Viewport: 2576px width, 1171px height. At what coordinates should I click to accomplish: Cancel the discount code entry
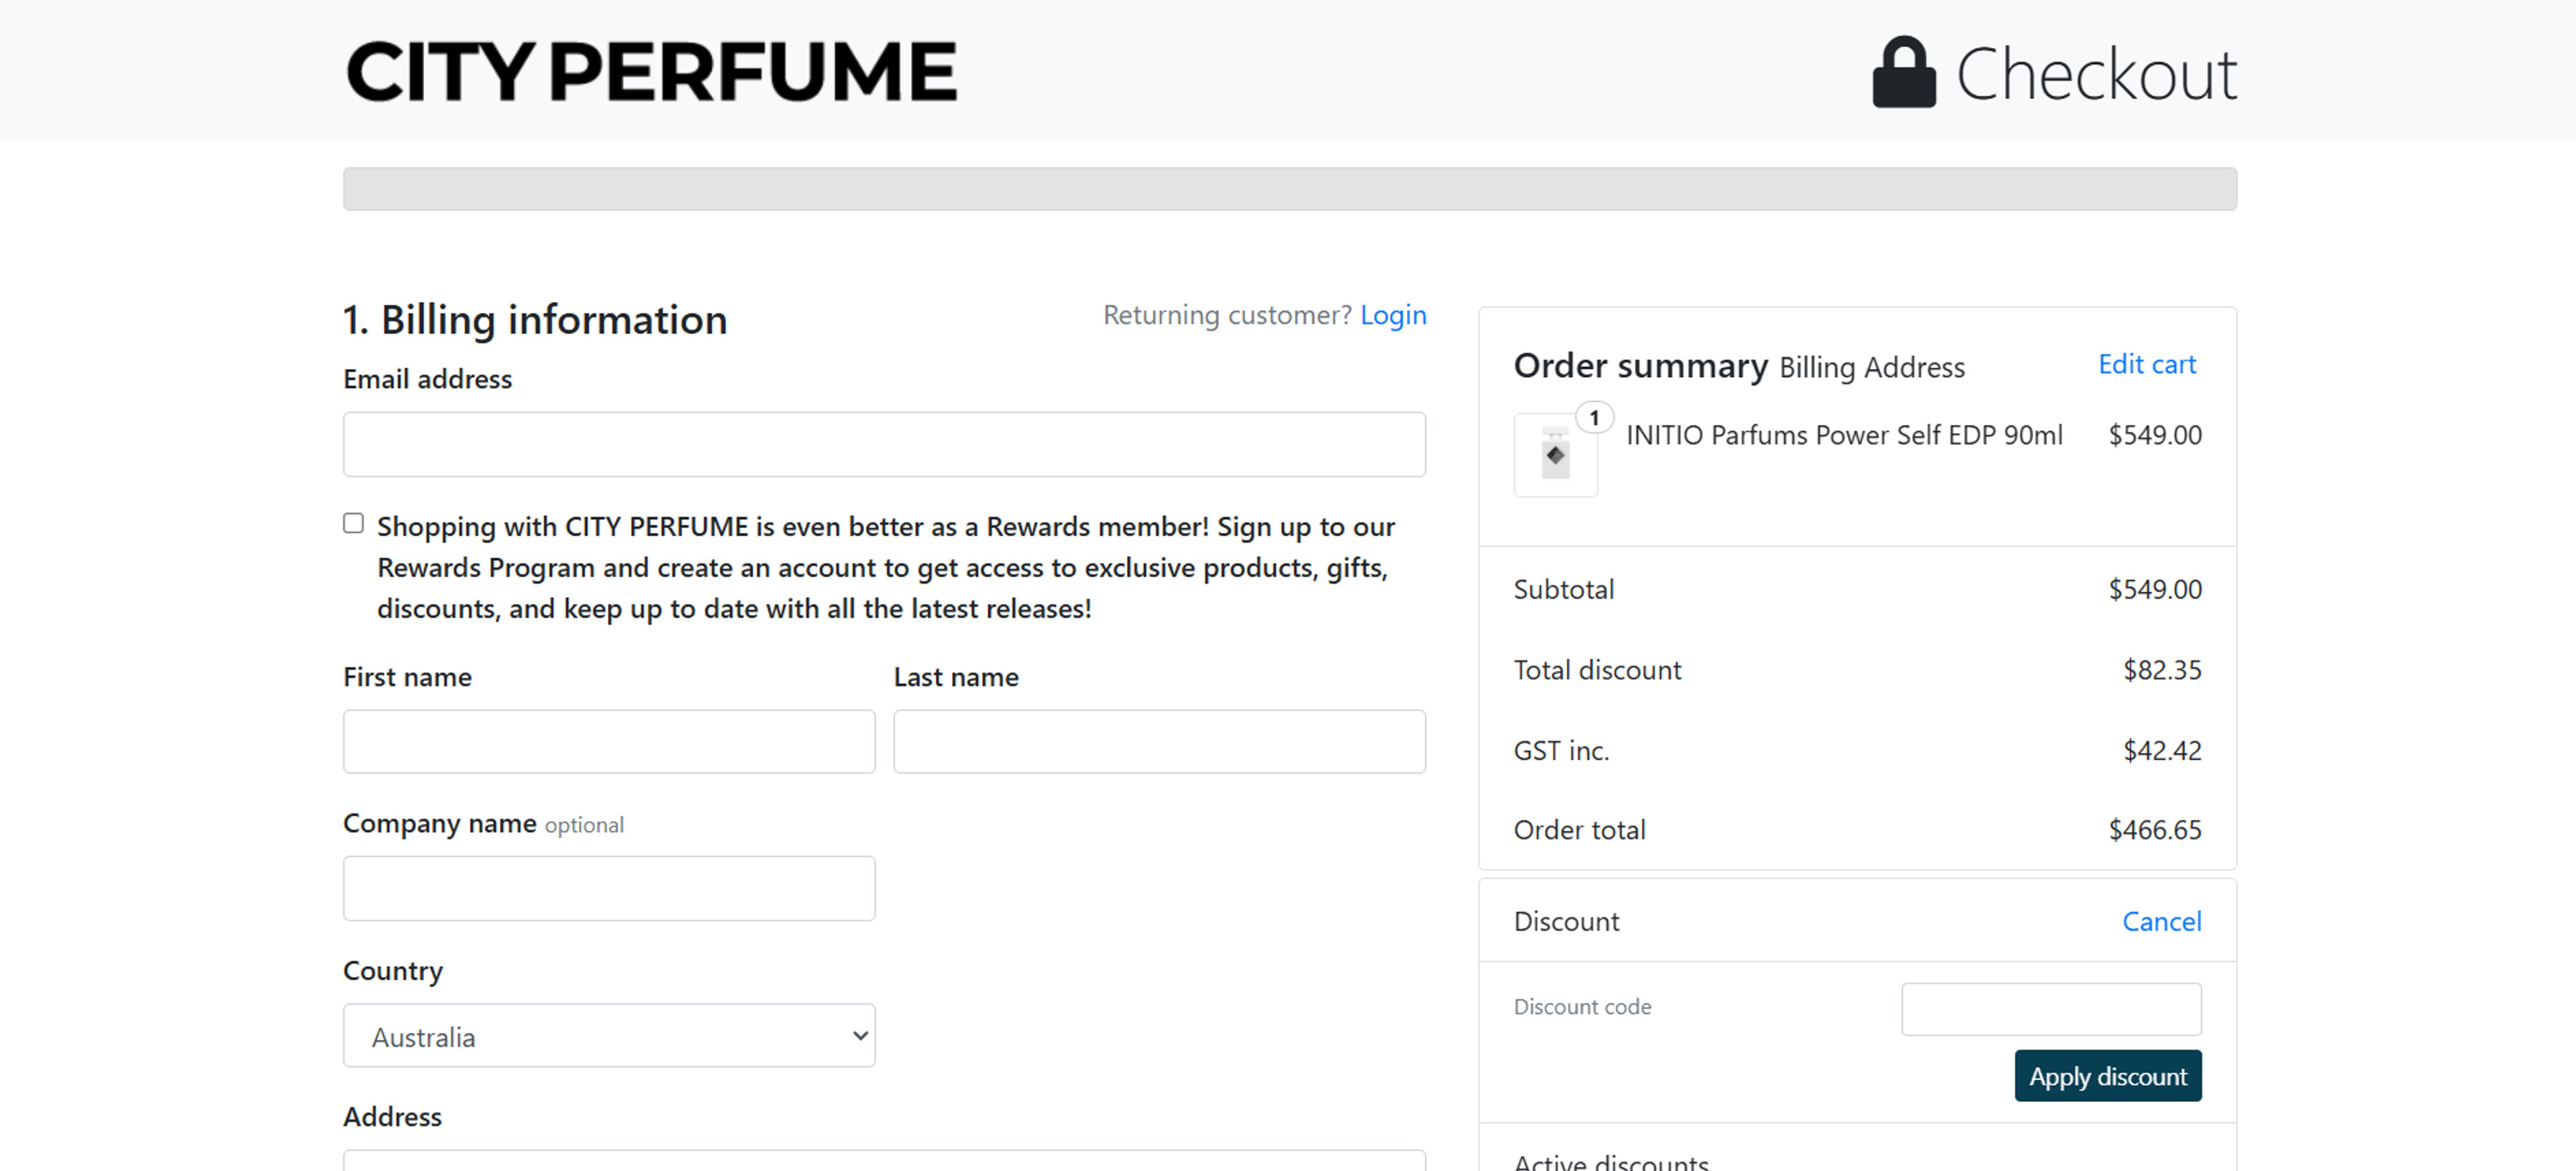[2161, 921]
